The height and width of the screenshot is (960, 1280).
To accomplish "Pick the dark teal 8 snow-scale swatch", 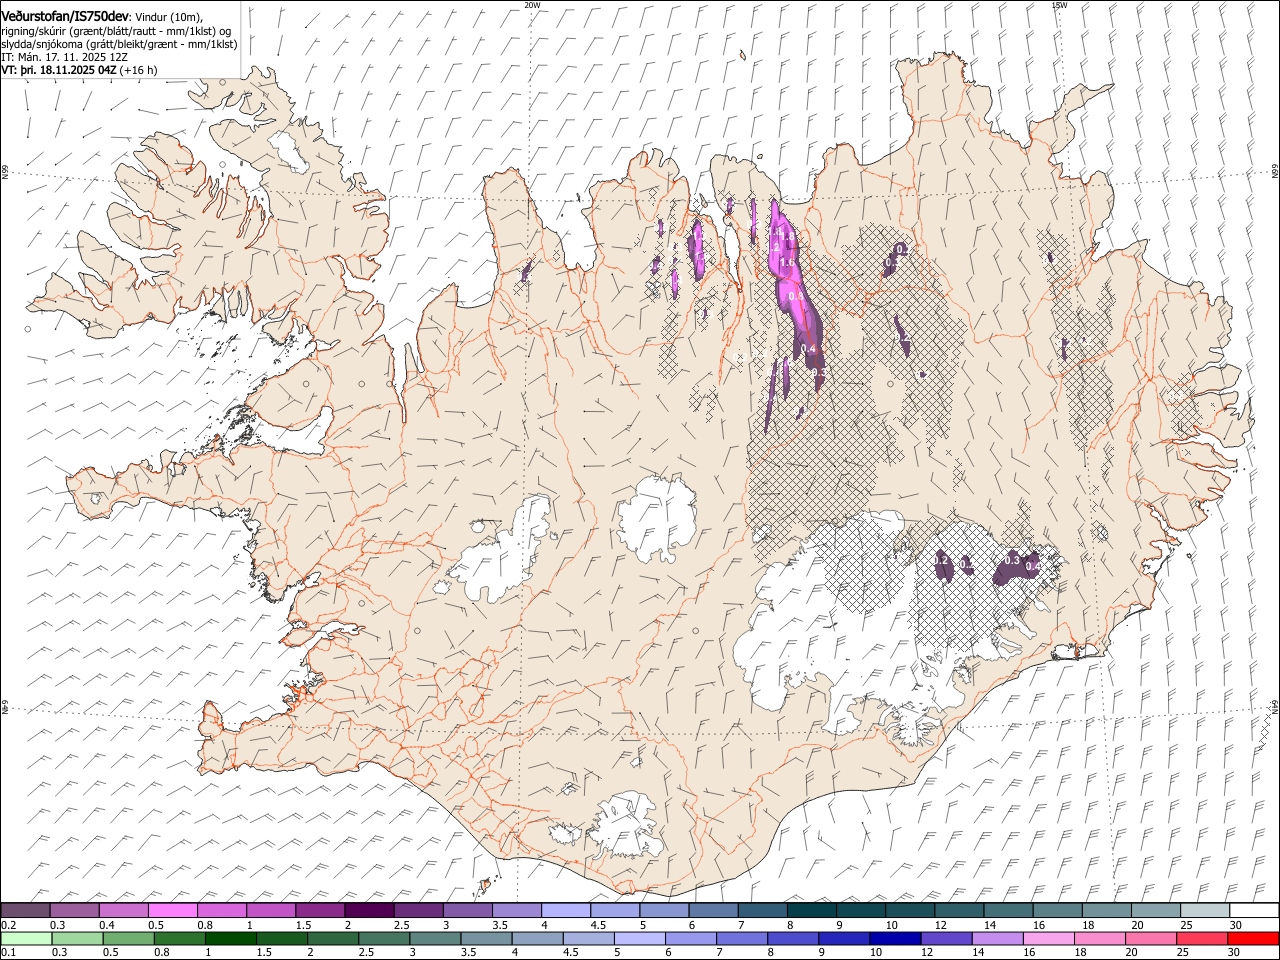I will tap(811, 911).
